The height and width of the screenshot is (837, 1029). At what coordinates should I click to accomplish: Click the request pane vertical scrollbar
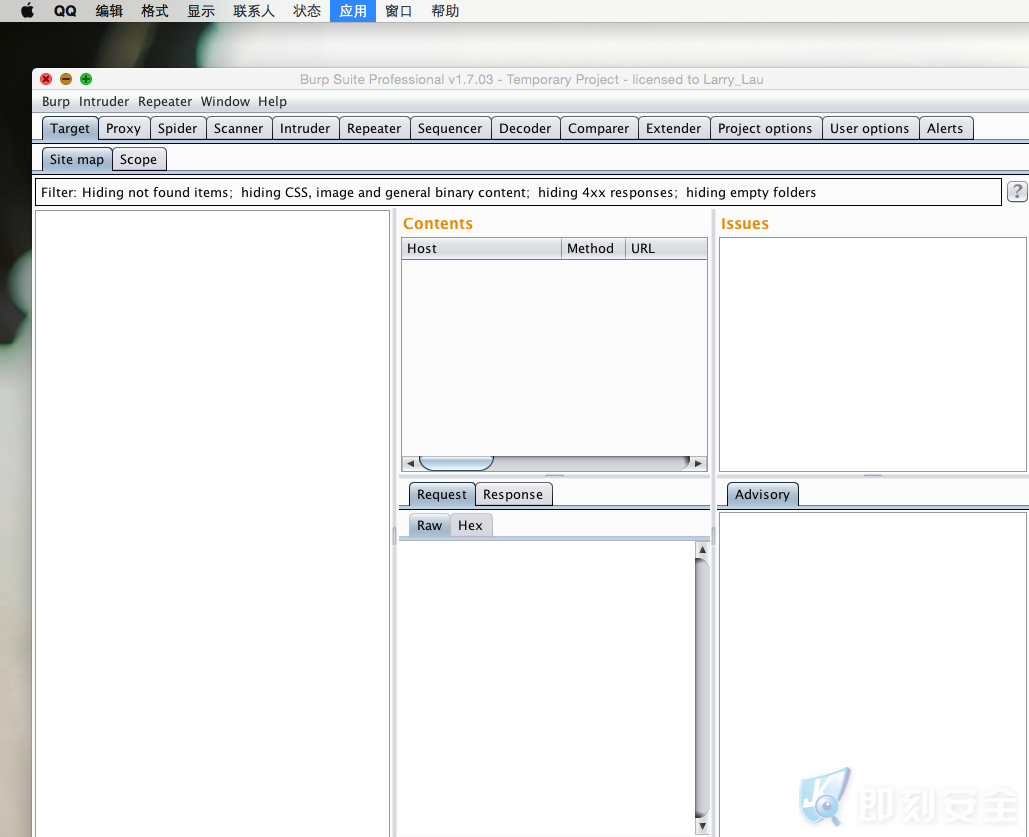(x=702, y=688)
